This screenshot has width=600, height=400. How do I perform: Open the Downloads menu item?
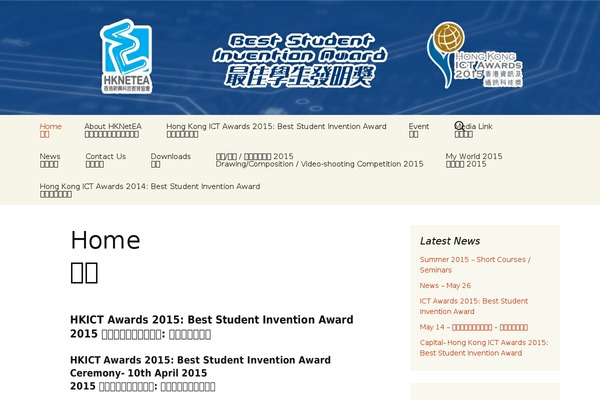pyautogui.click(x=171, y=160)
